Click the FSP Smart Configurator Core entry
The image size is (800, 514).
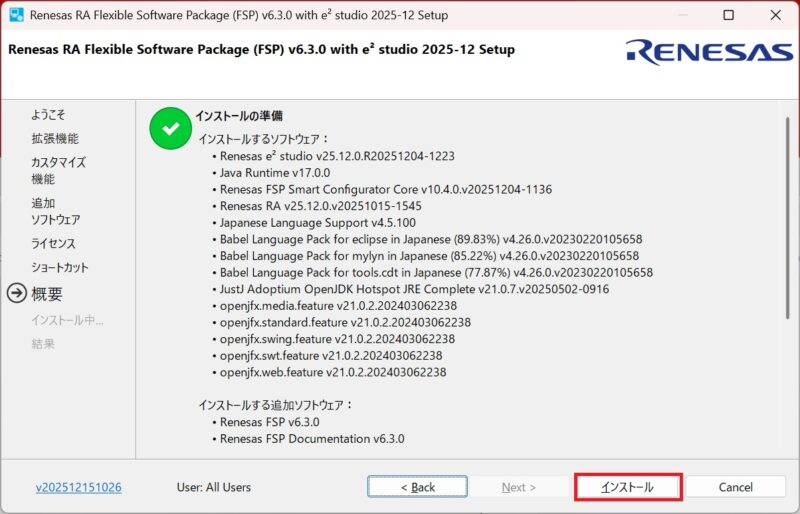[386, 189]
